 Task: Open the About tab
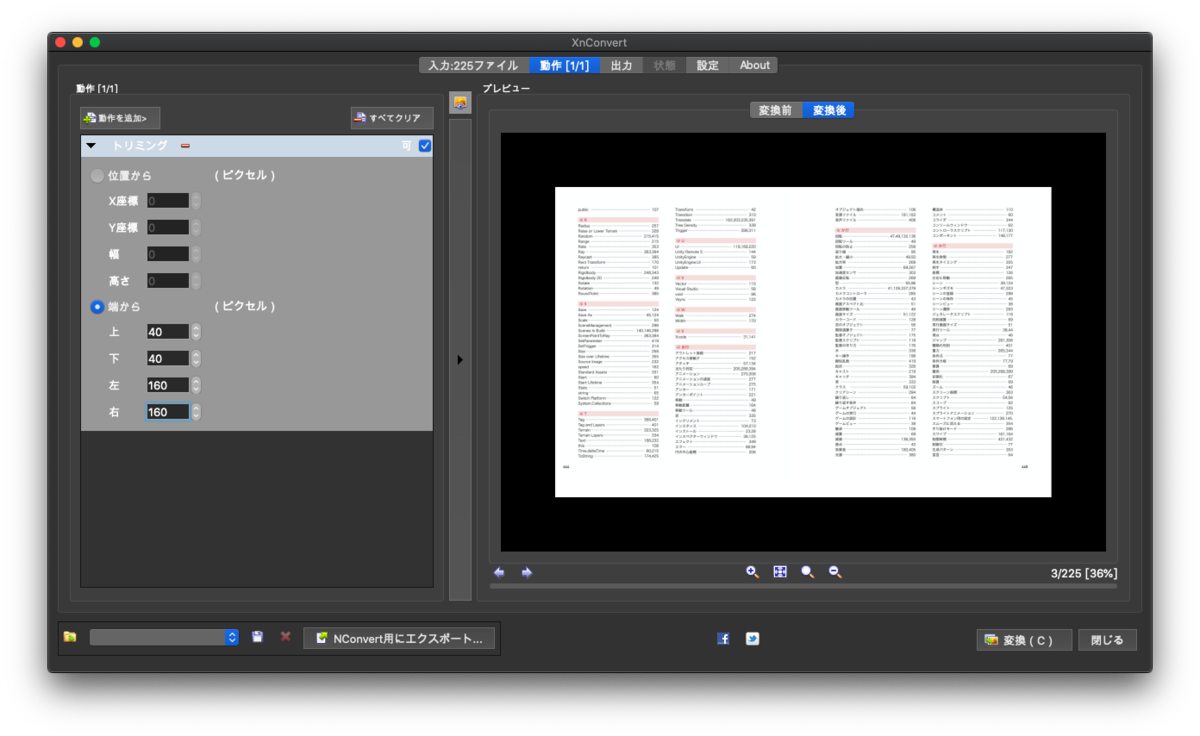[755, 65]
